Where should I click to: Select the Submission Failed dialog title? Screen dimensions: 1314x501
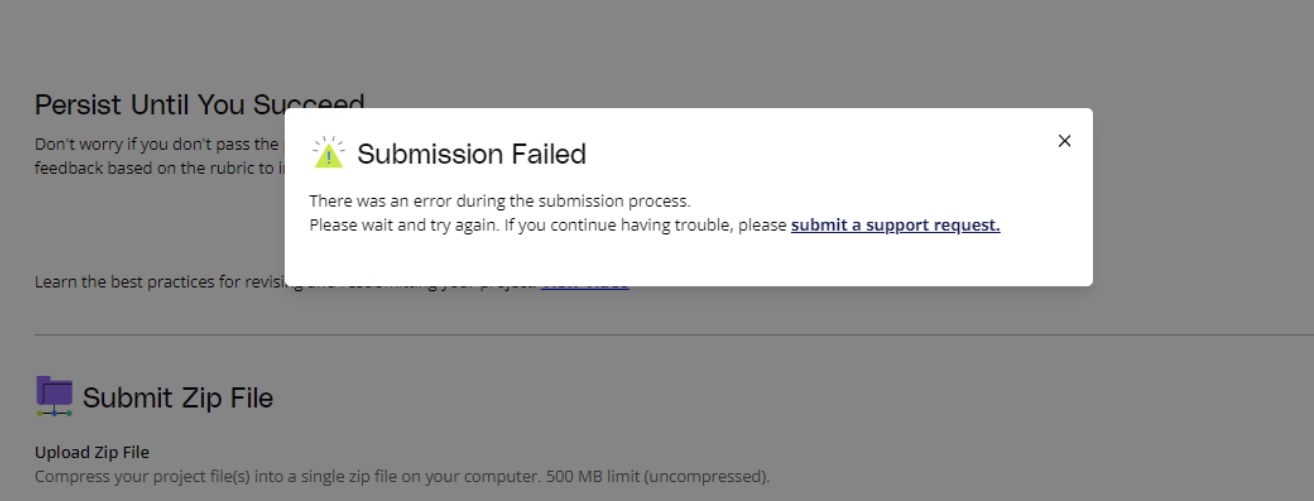click(471, 154)
